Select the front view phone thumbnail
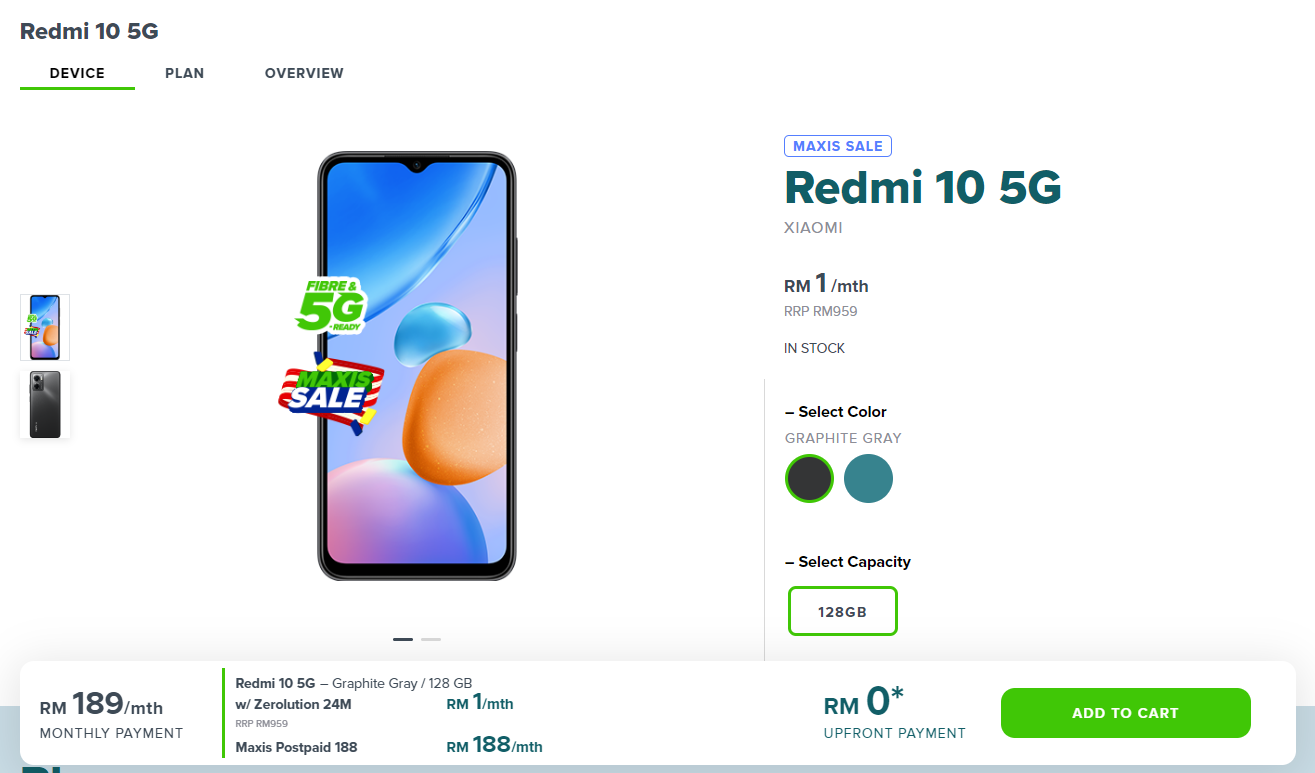 click(x=45, y=327)
